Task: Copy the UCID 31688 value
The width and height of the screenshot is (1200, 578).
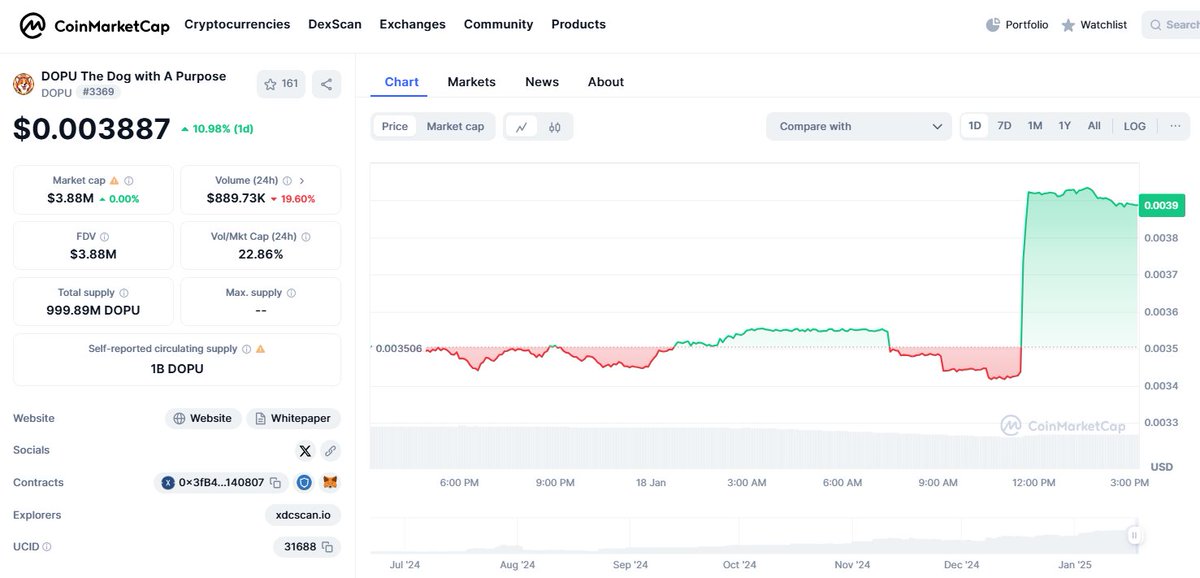Action: tap(327, 547)
